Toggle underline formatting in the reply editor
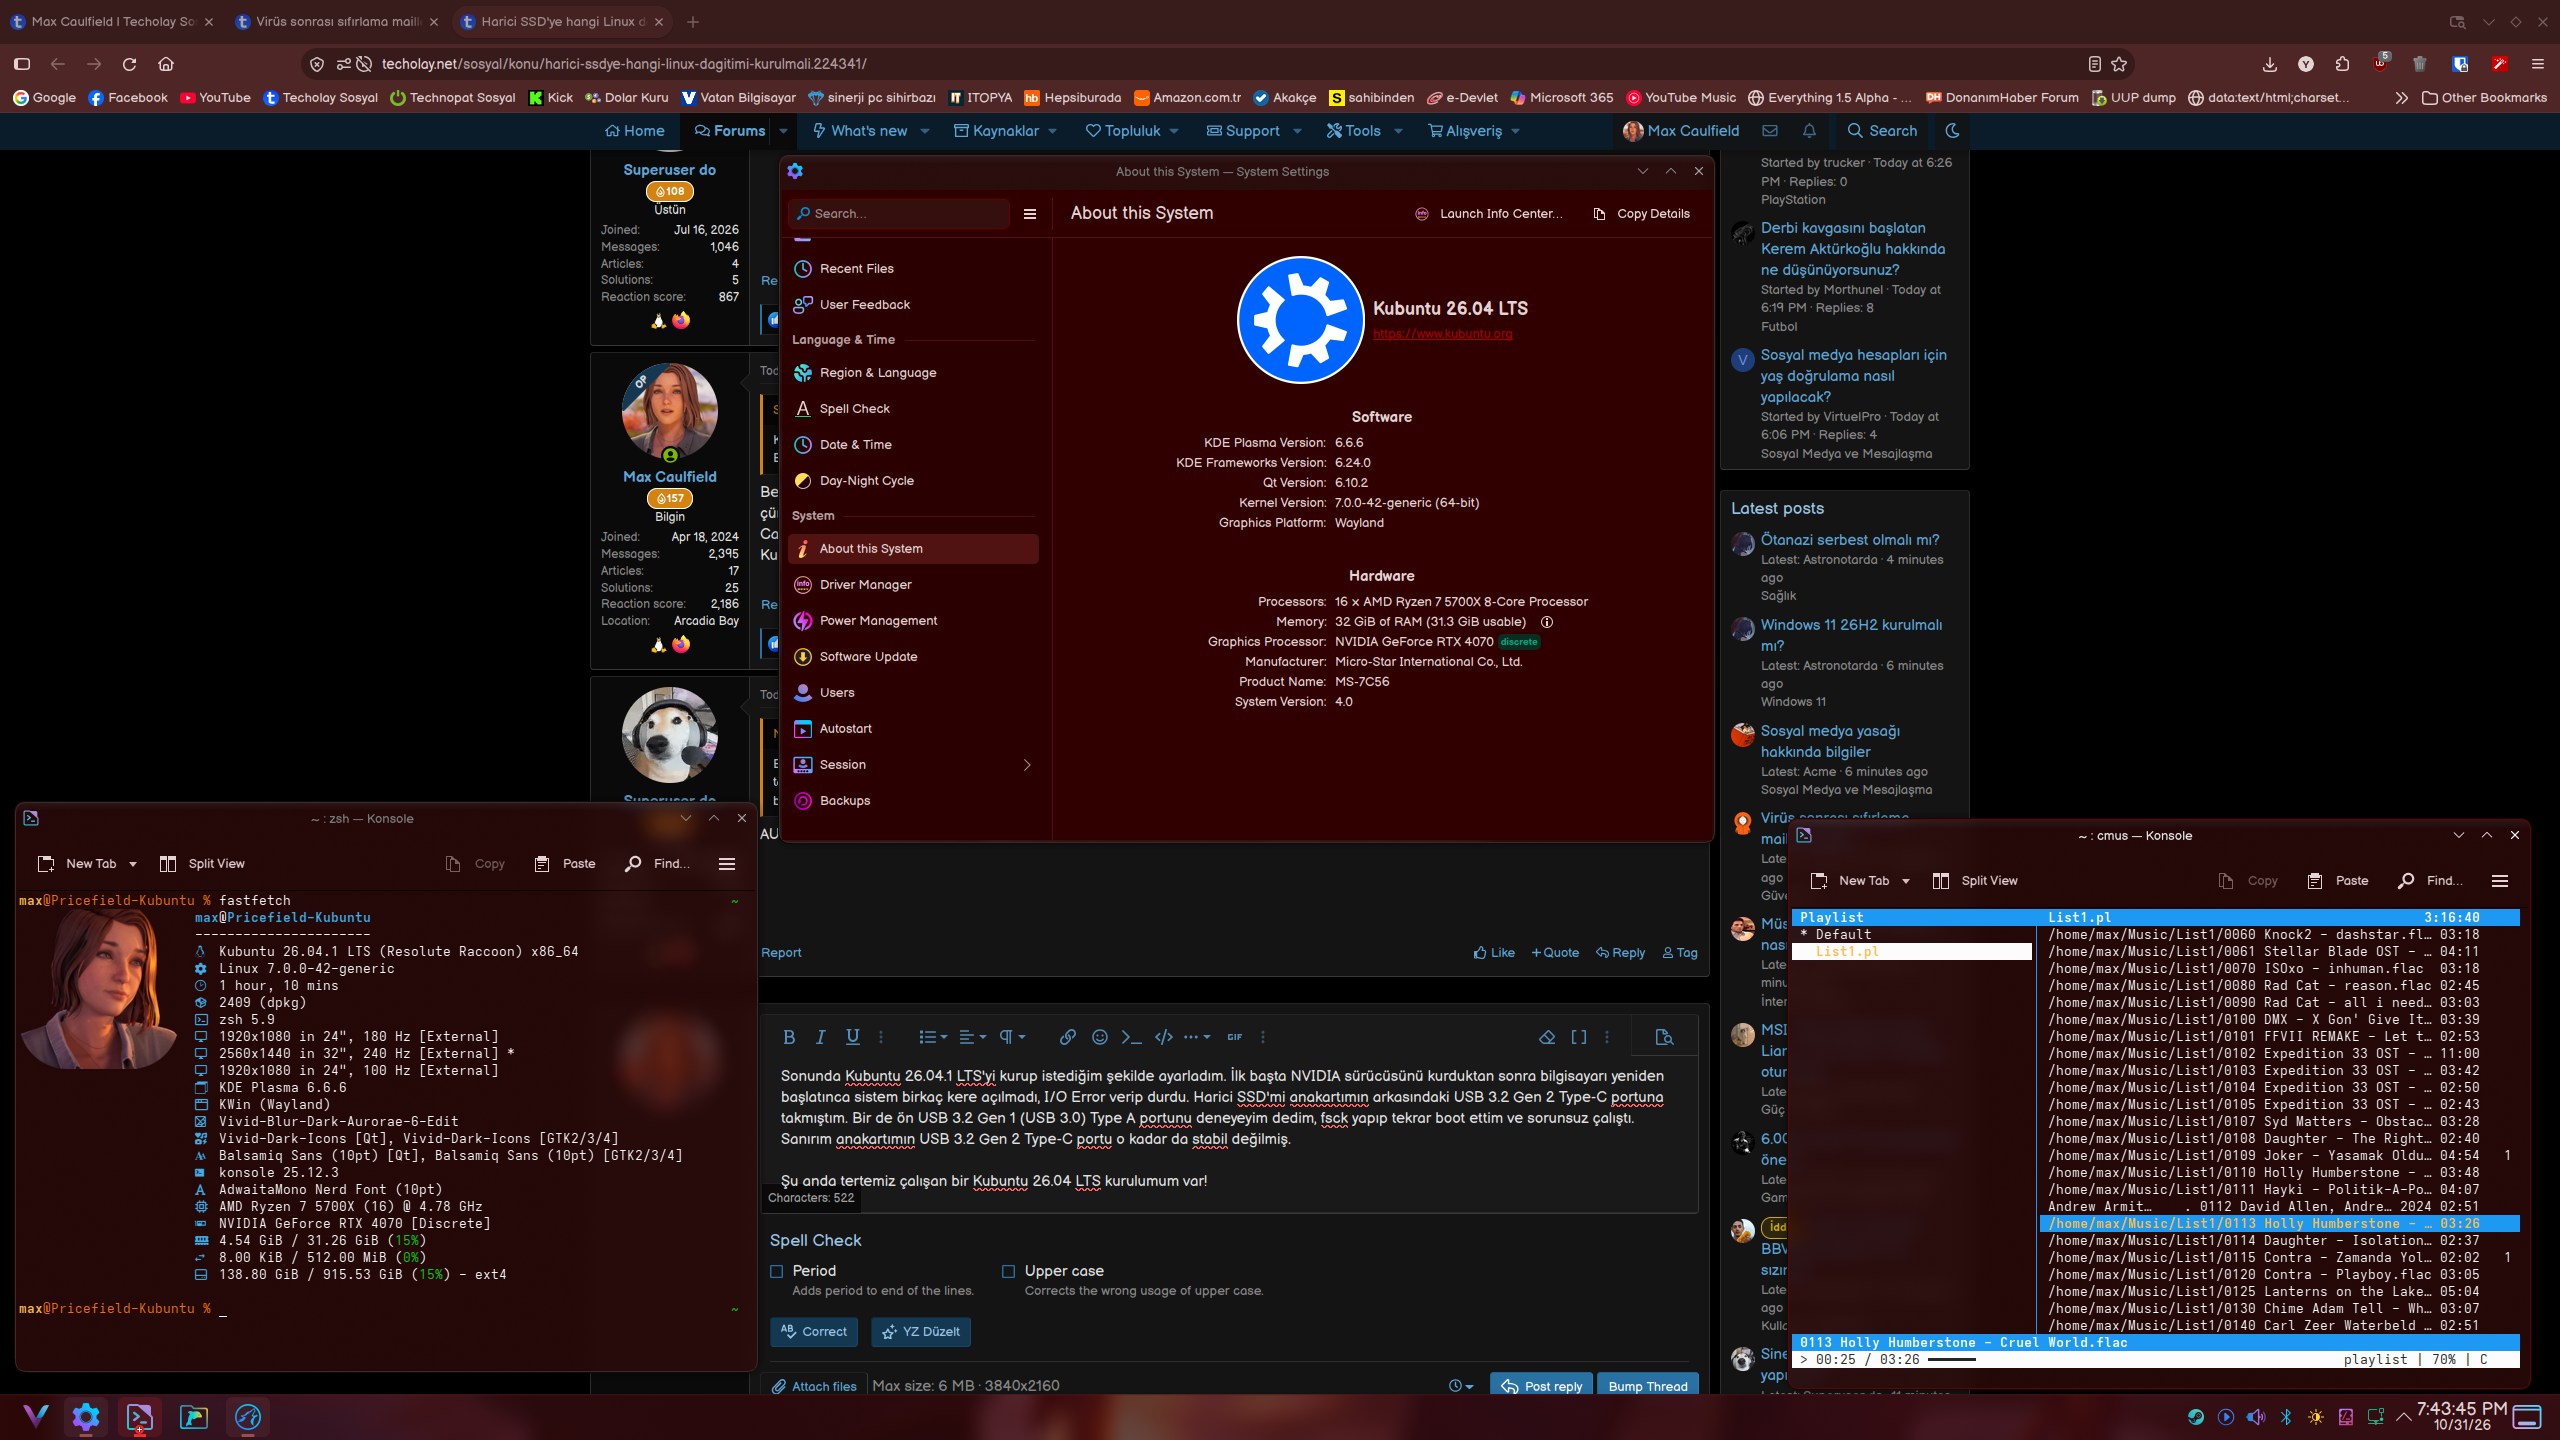2560x1440 pixels. (x=853, y=1037)
